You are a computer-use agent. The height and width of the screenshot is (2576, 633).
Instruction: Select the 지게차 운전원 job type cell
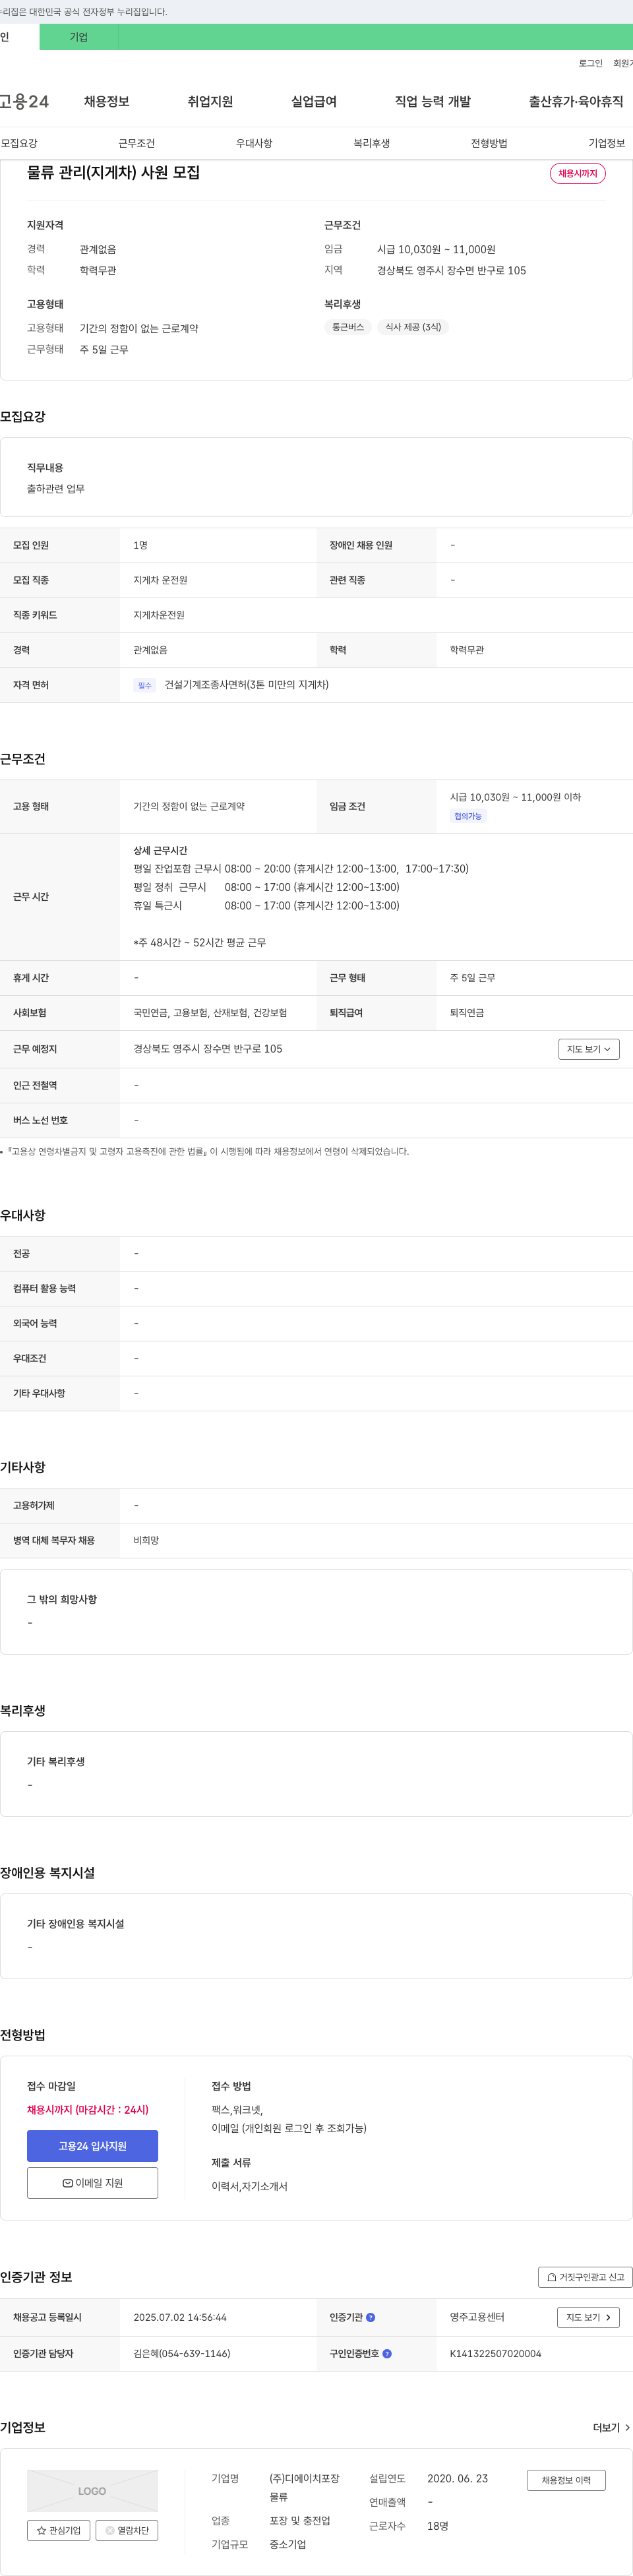coord(161,580)
